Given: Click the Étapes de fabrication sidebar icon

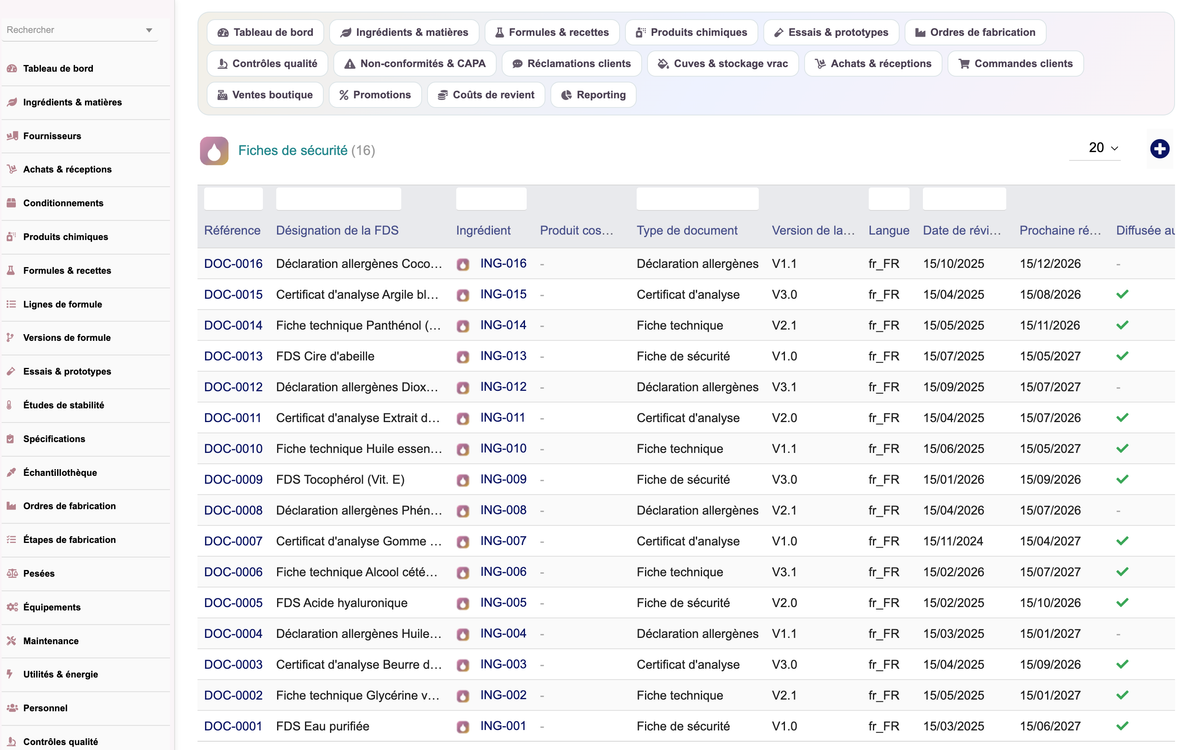Looking at the screenshot, I should [12, 540].
